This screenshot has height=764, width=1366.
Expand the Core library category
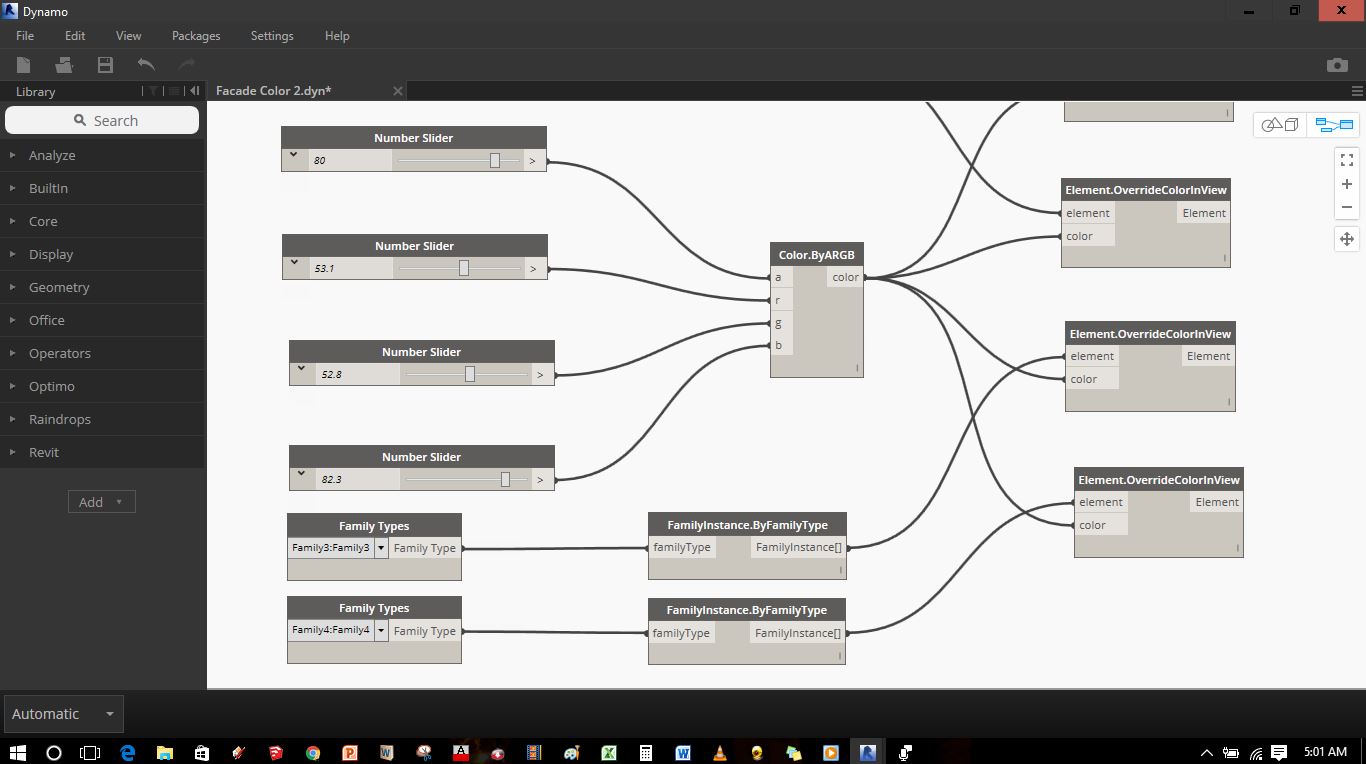pyautogui.click(x=102, y=221)
